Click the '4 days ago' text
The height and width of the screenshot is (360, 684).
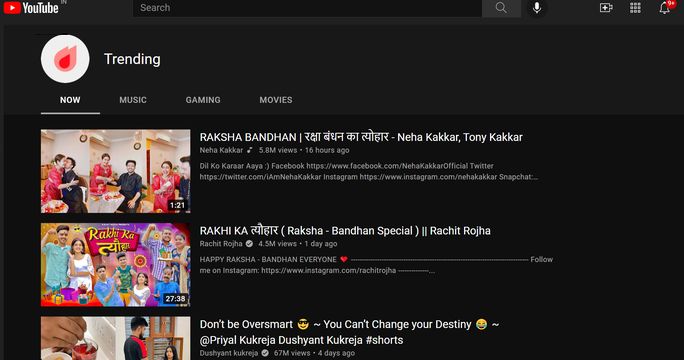coord(336,353)
